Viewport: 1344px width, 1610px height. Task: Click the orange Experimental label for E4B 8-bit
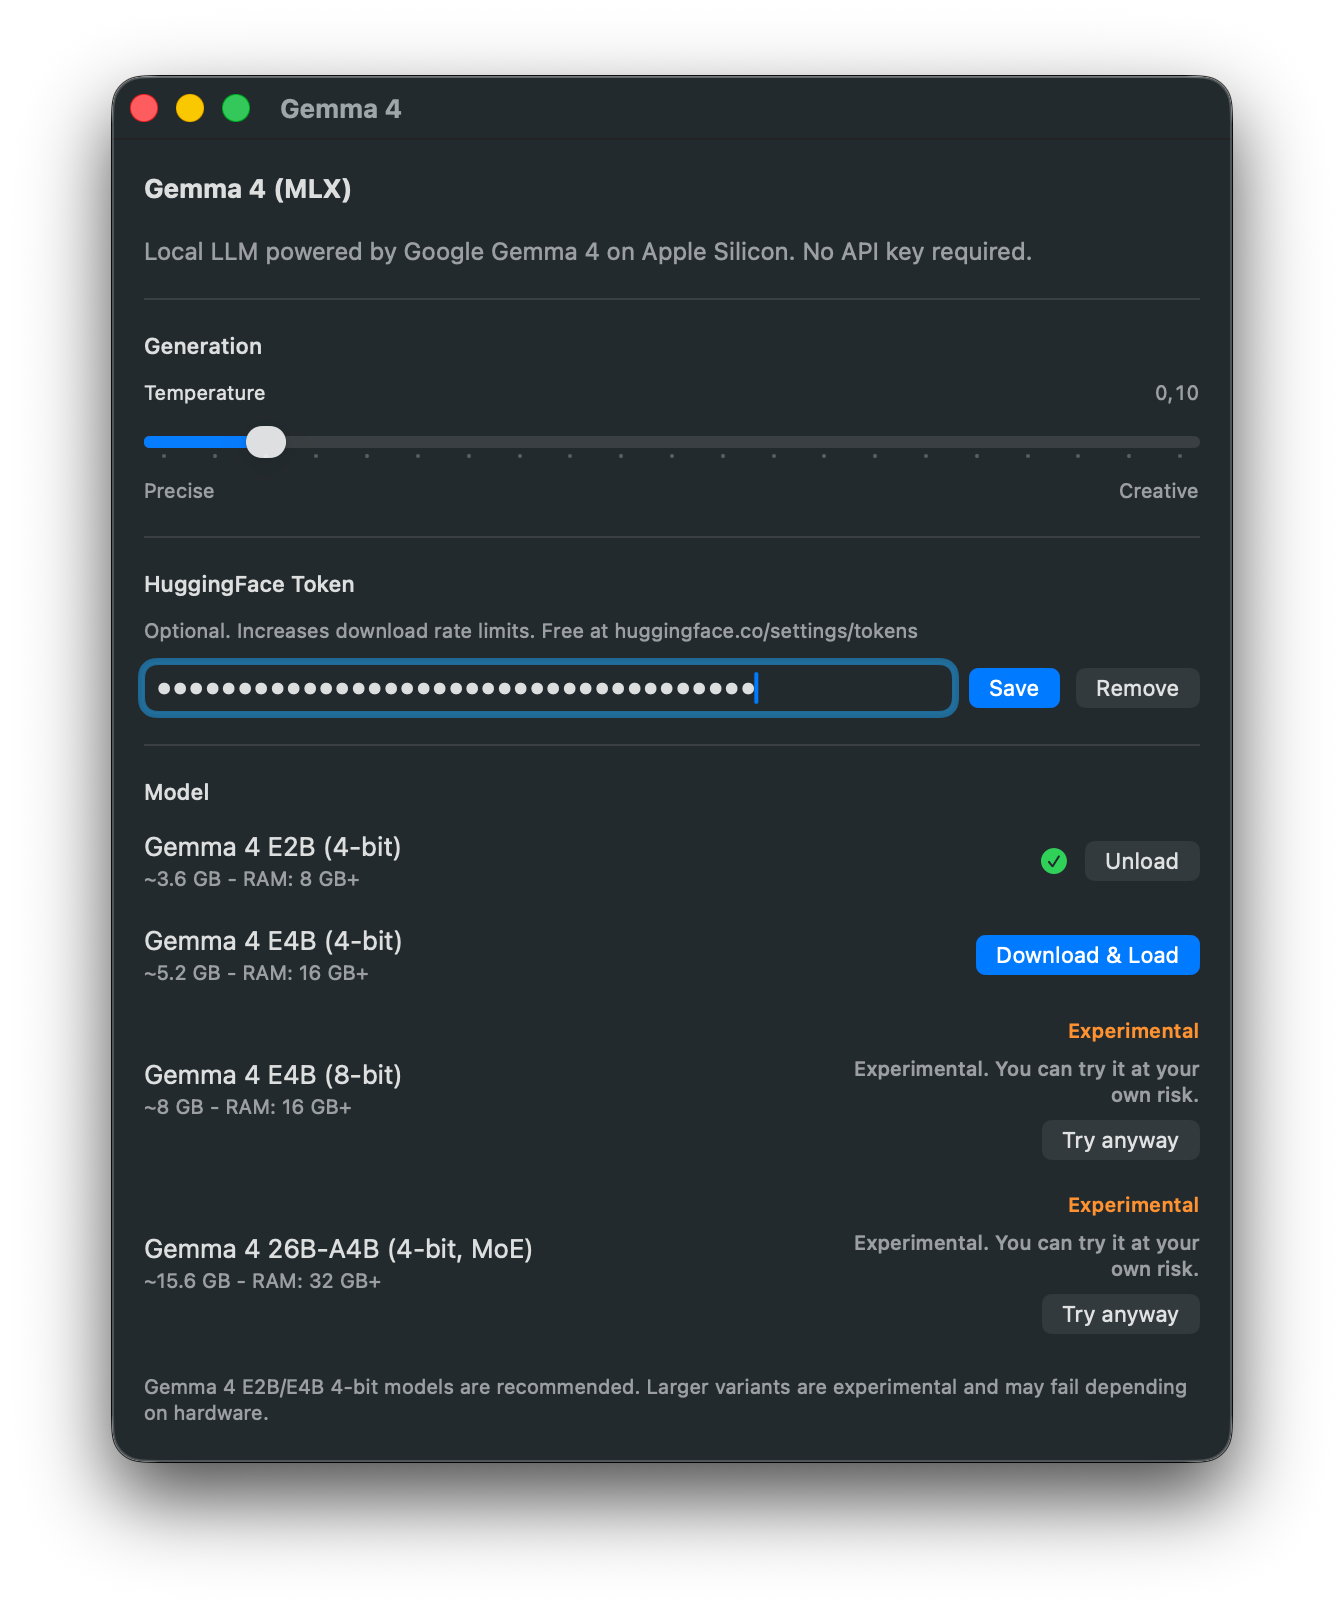click(x=1132, y=1031)
